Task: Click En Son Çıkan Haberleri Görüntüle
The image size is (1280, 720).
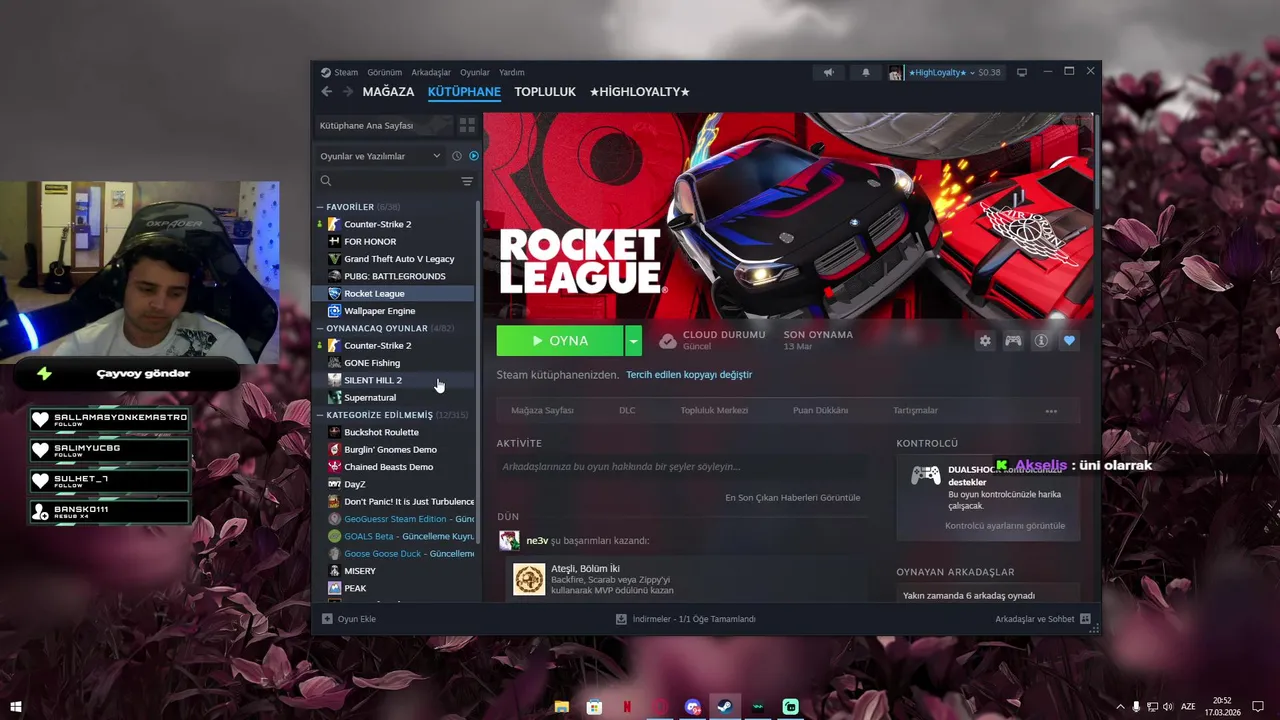Action: click(x=792, y=498)
